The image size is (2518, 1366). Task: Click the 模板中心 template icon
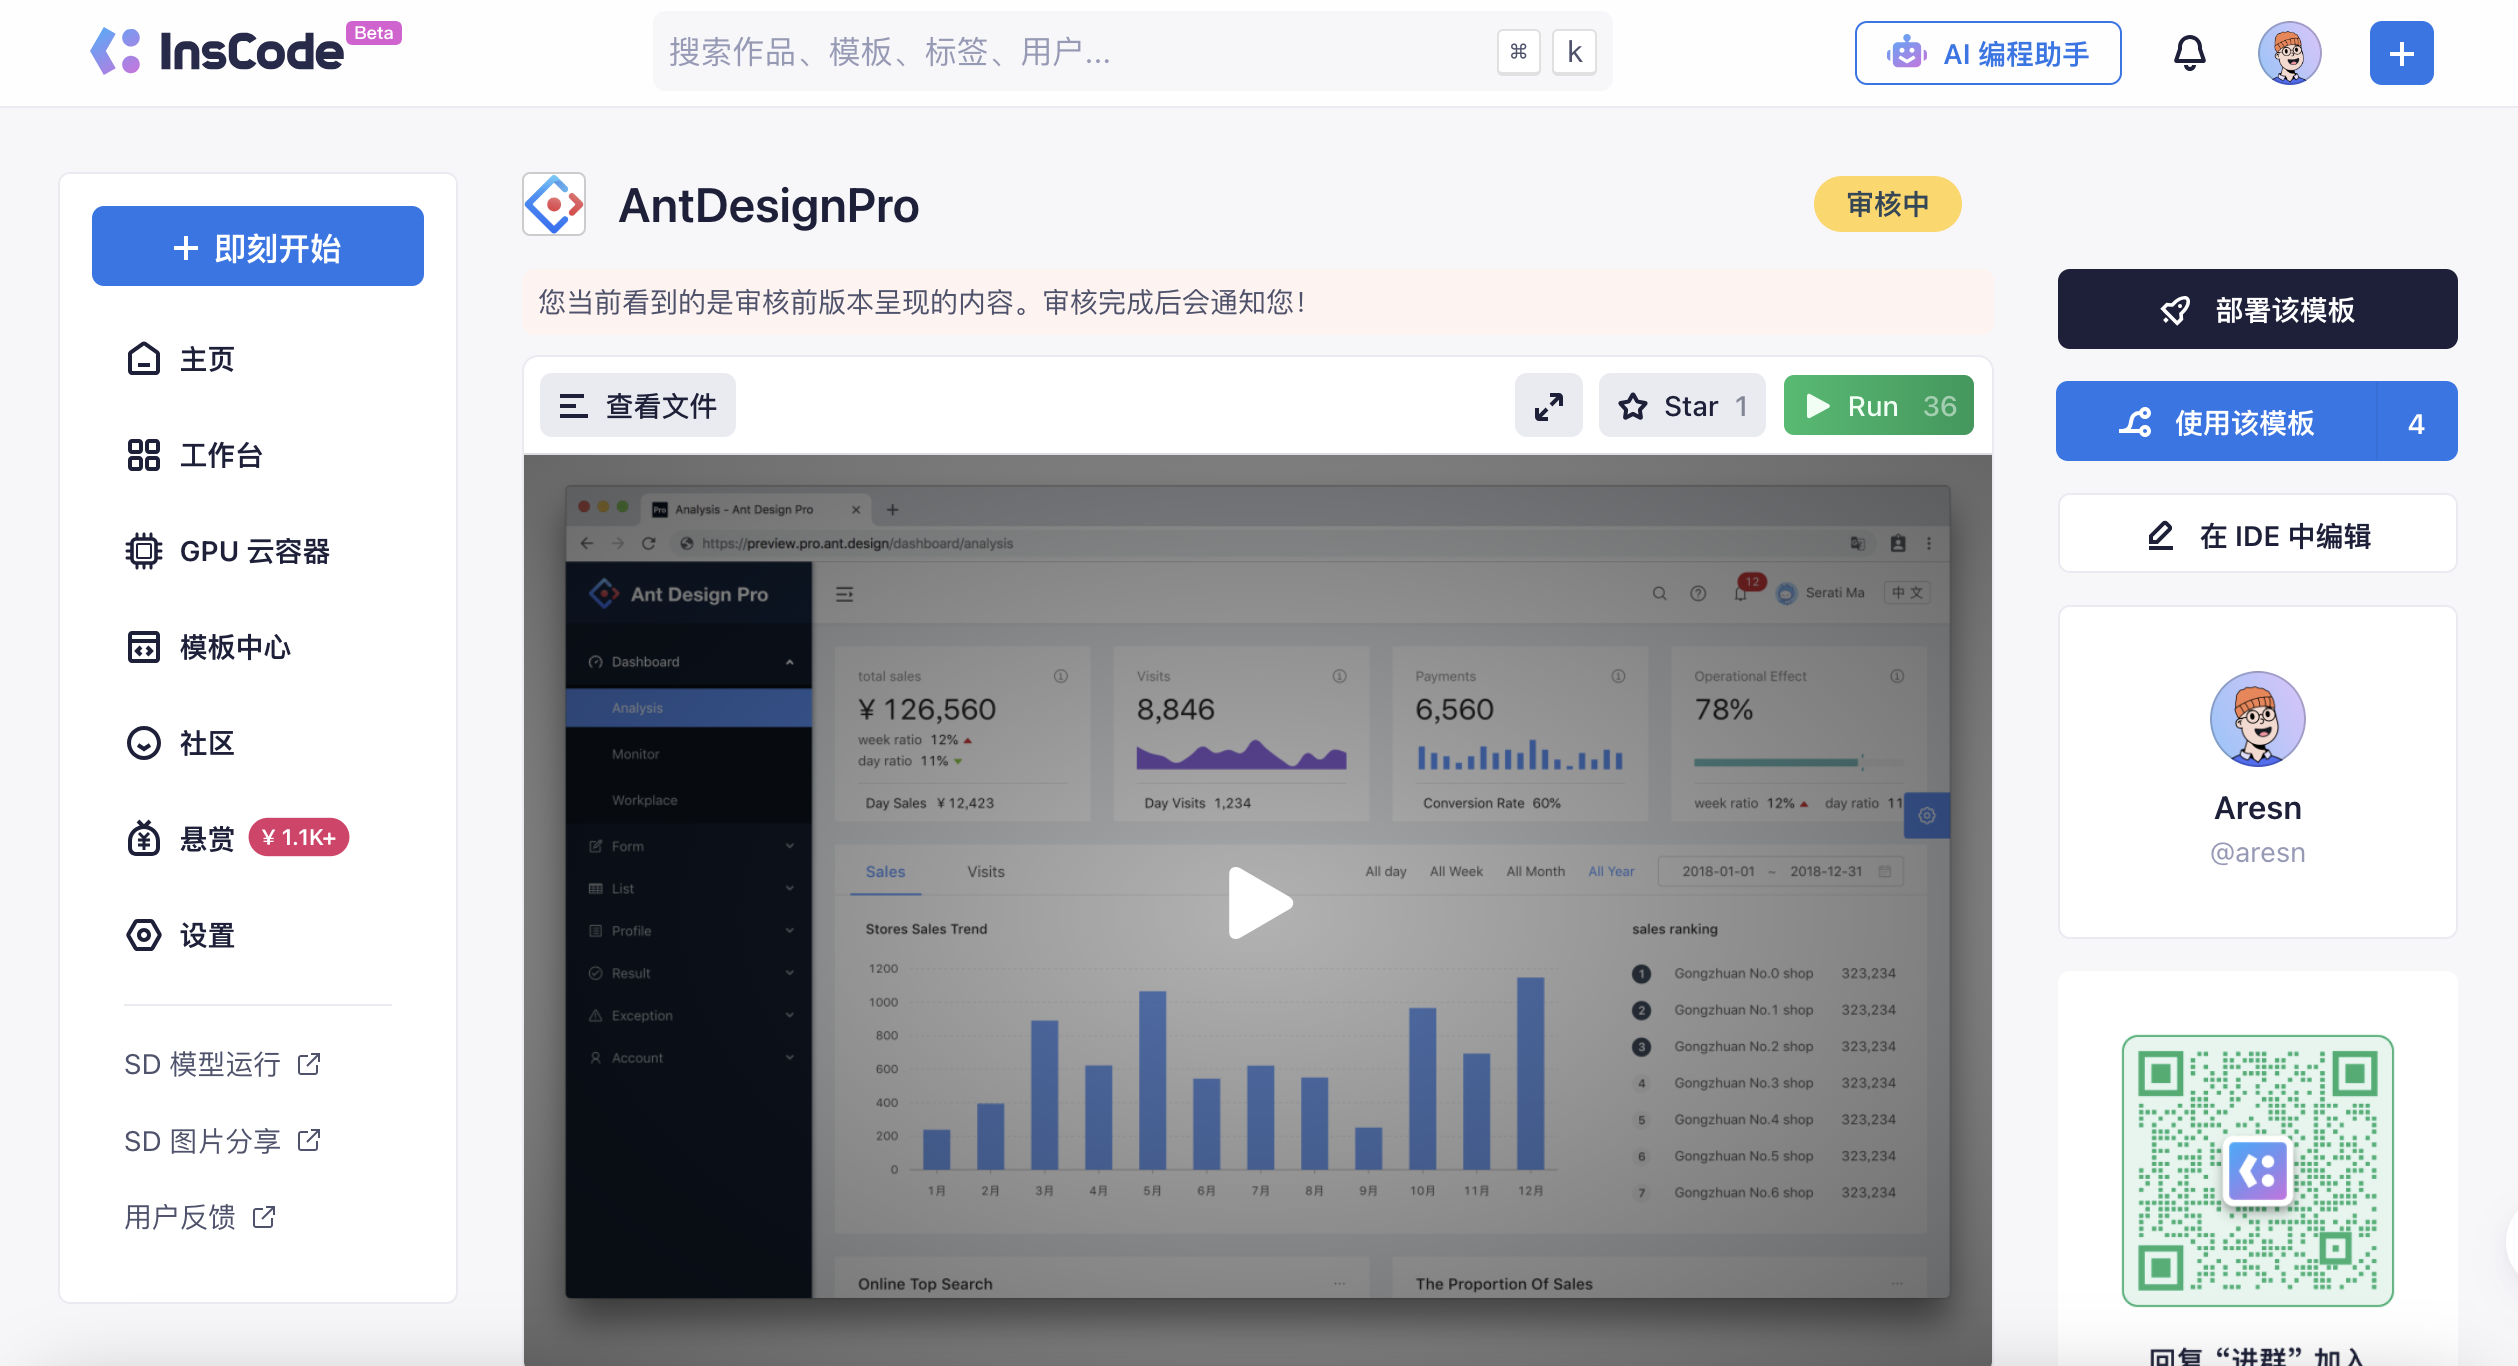[x=144, y=647]
